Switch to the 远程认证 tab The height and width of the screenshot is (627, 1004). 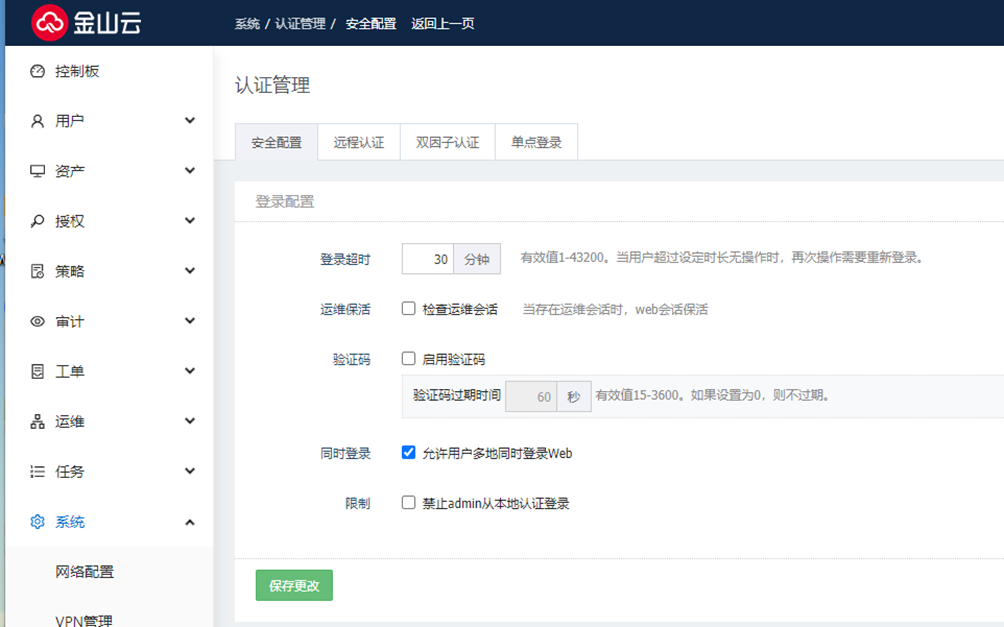[358, 142]
